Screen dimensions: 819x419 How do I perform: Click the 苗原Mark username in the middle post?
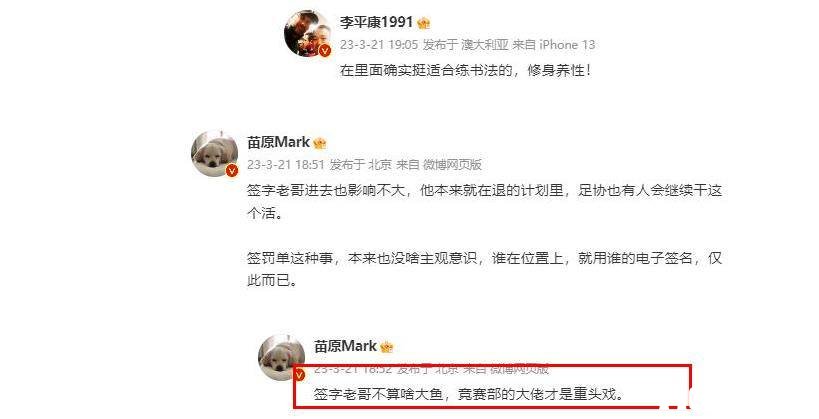(278, 142)
